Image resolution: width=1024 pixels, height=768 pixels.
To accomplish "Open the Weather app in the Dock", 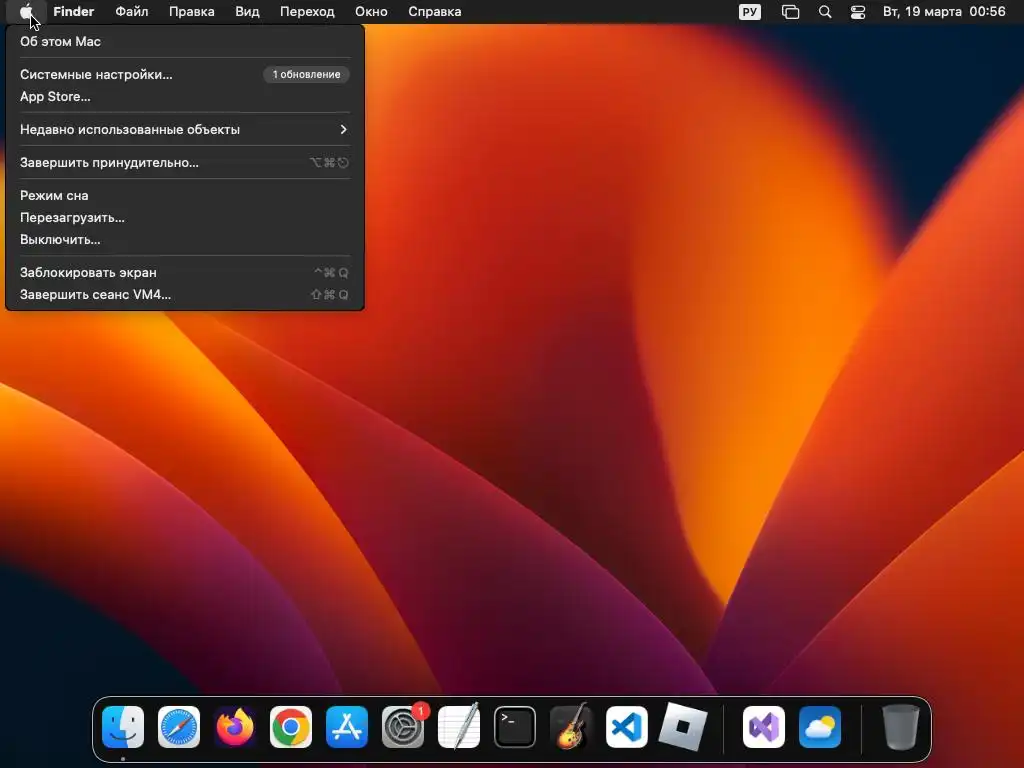I will pos(820,727).
